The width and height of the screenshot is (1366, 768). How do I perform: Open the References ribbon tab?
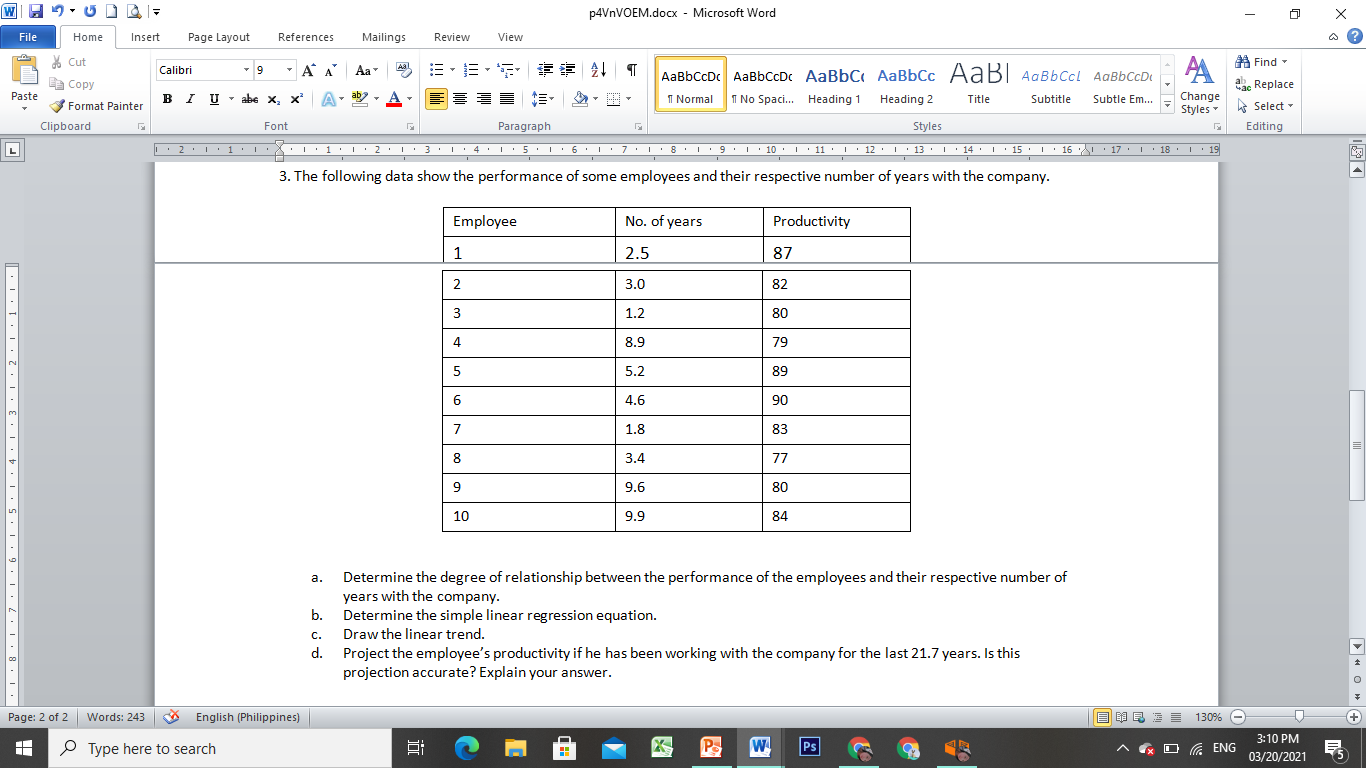pos(305,37)
